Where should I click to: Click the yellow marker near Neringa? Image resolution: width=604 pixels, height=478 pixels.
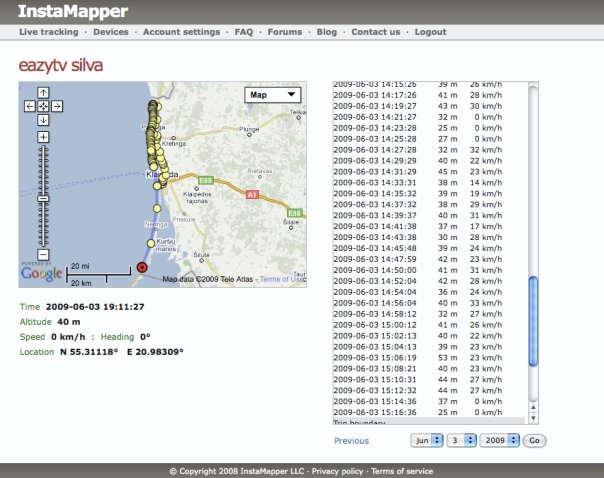[157, 208]
